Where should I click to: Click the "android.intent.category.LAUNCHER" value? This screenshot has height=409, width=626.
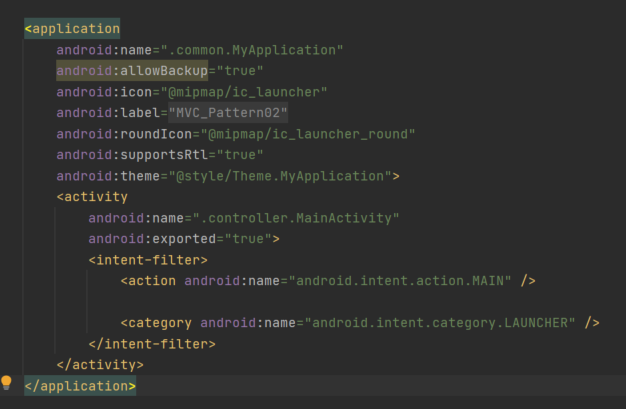click(439, 323)
